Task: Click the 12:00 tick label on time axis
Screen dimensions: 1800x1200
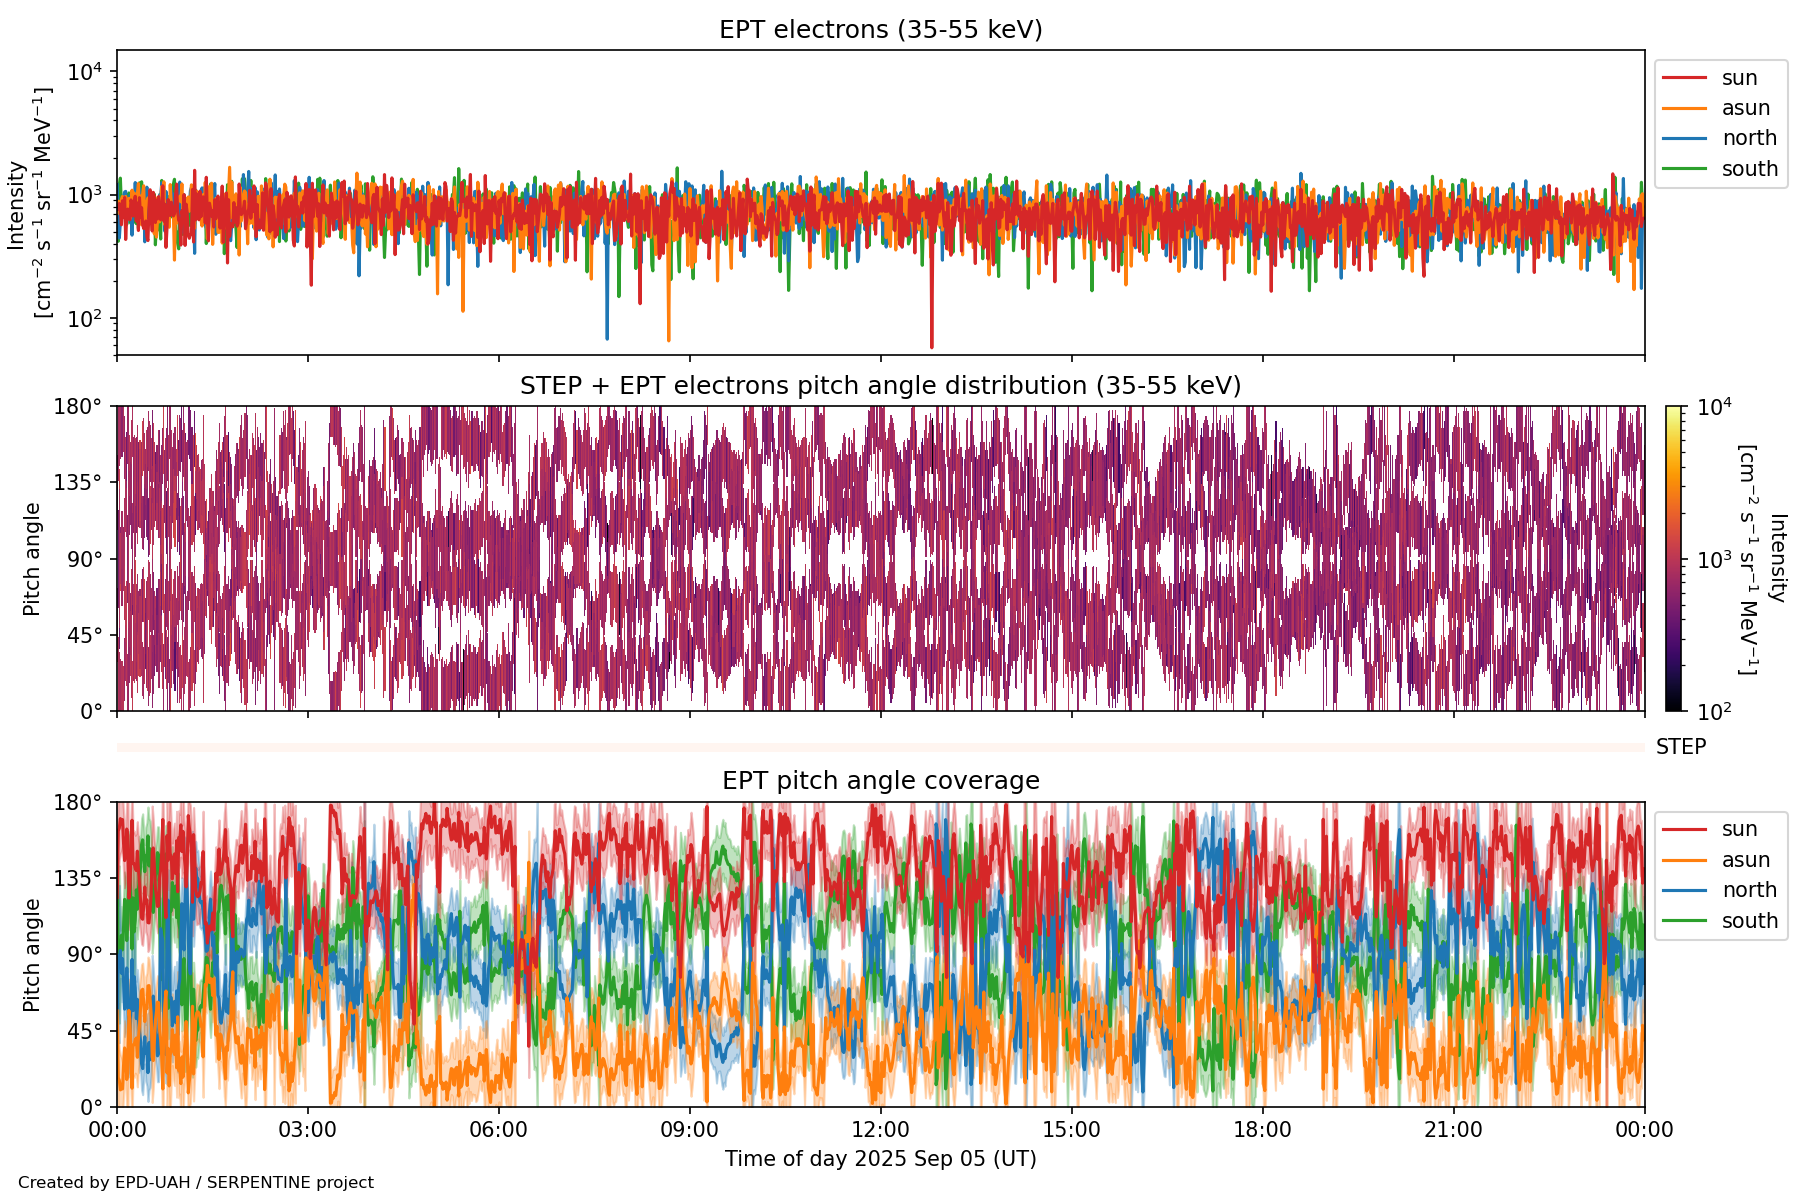Action: coord(880,1130)
